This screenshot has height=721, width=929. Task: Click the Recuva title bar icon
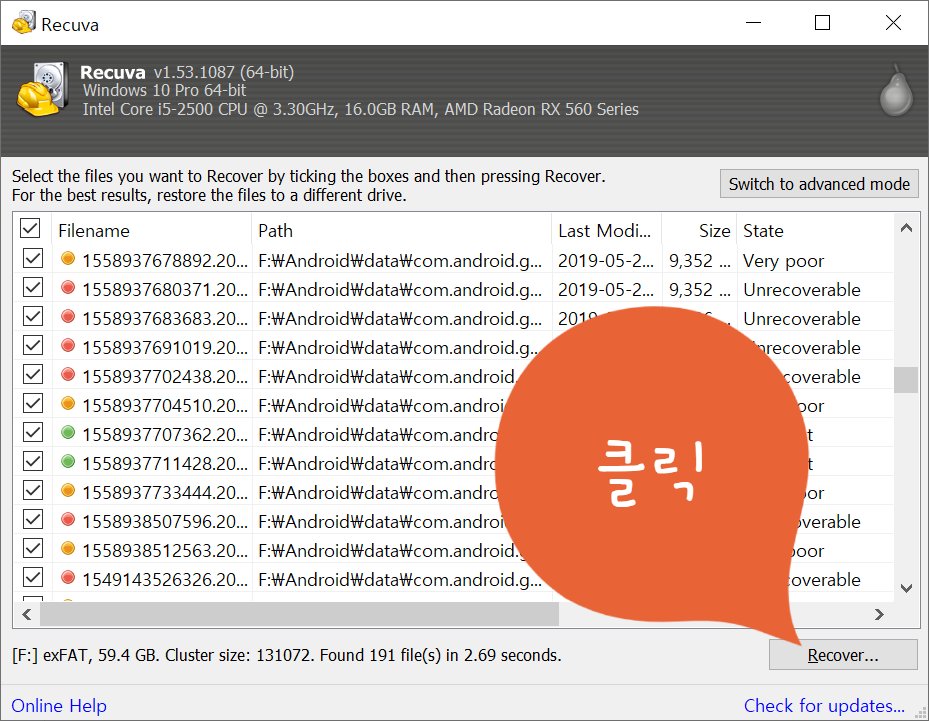24,23
